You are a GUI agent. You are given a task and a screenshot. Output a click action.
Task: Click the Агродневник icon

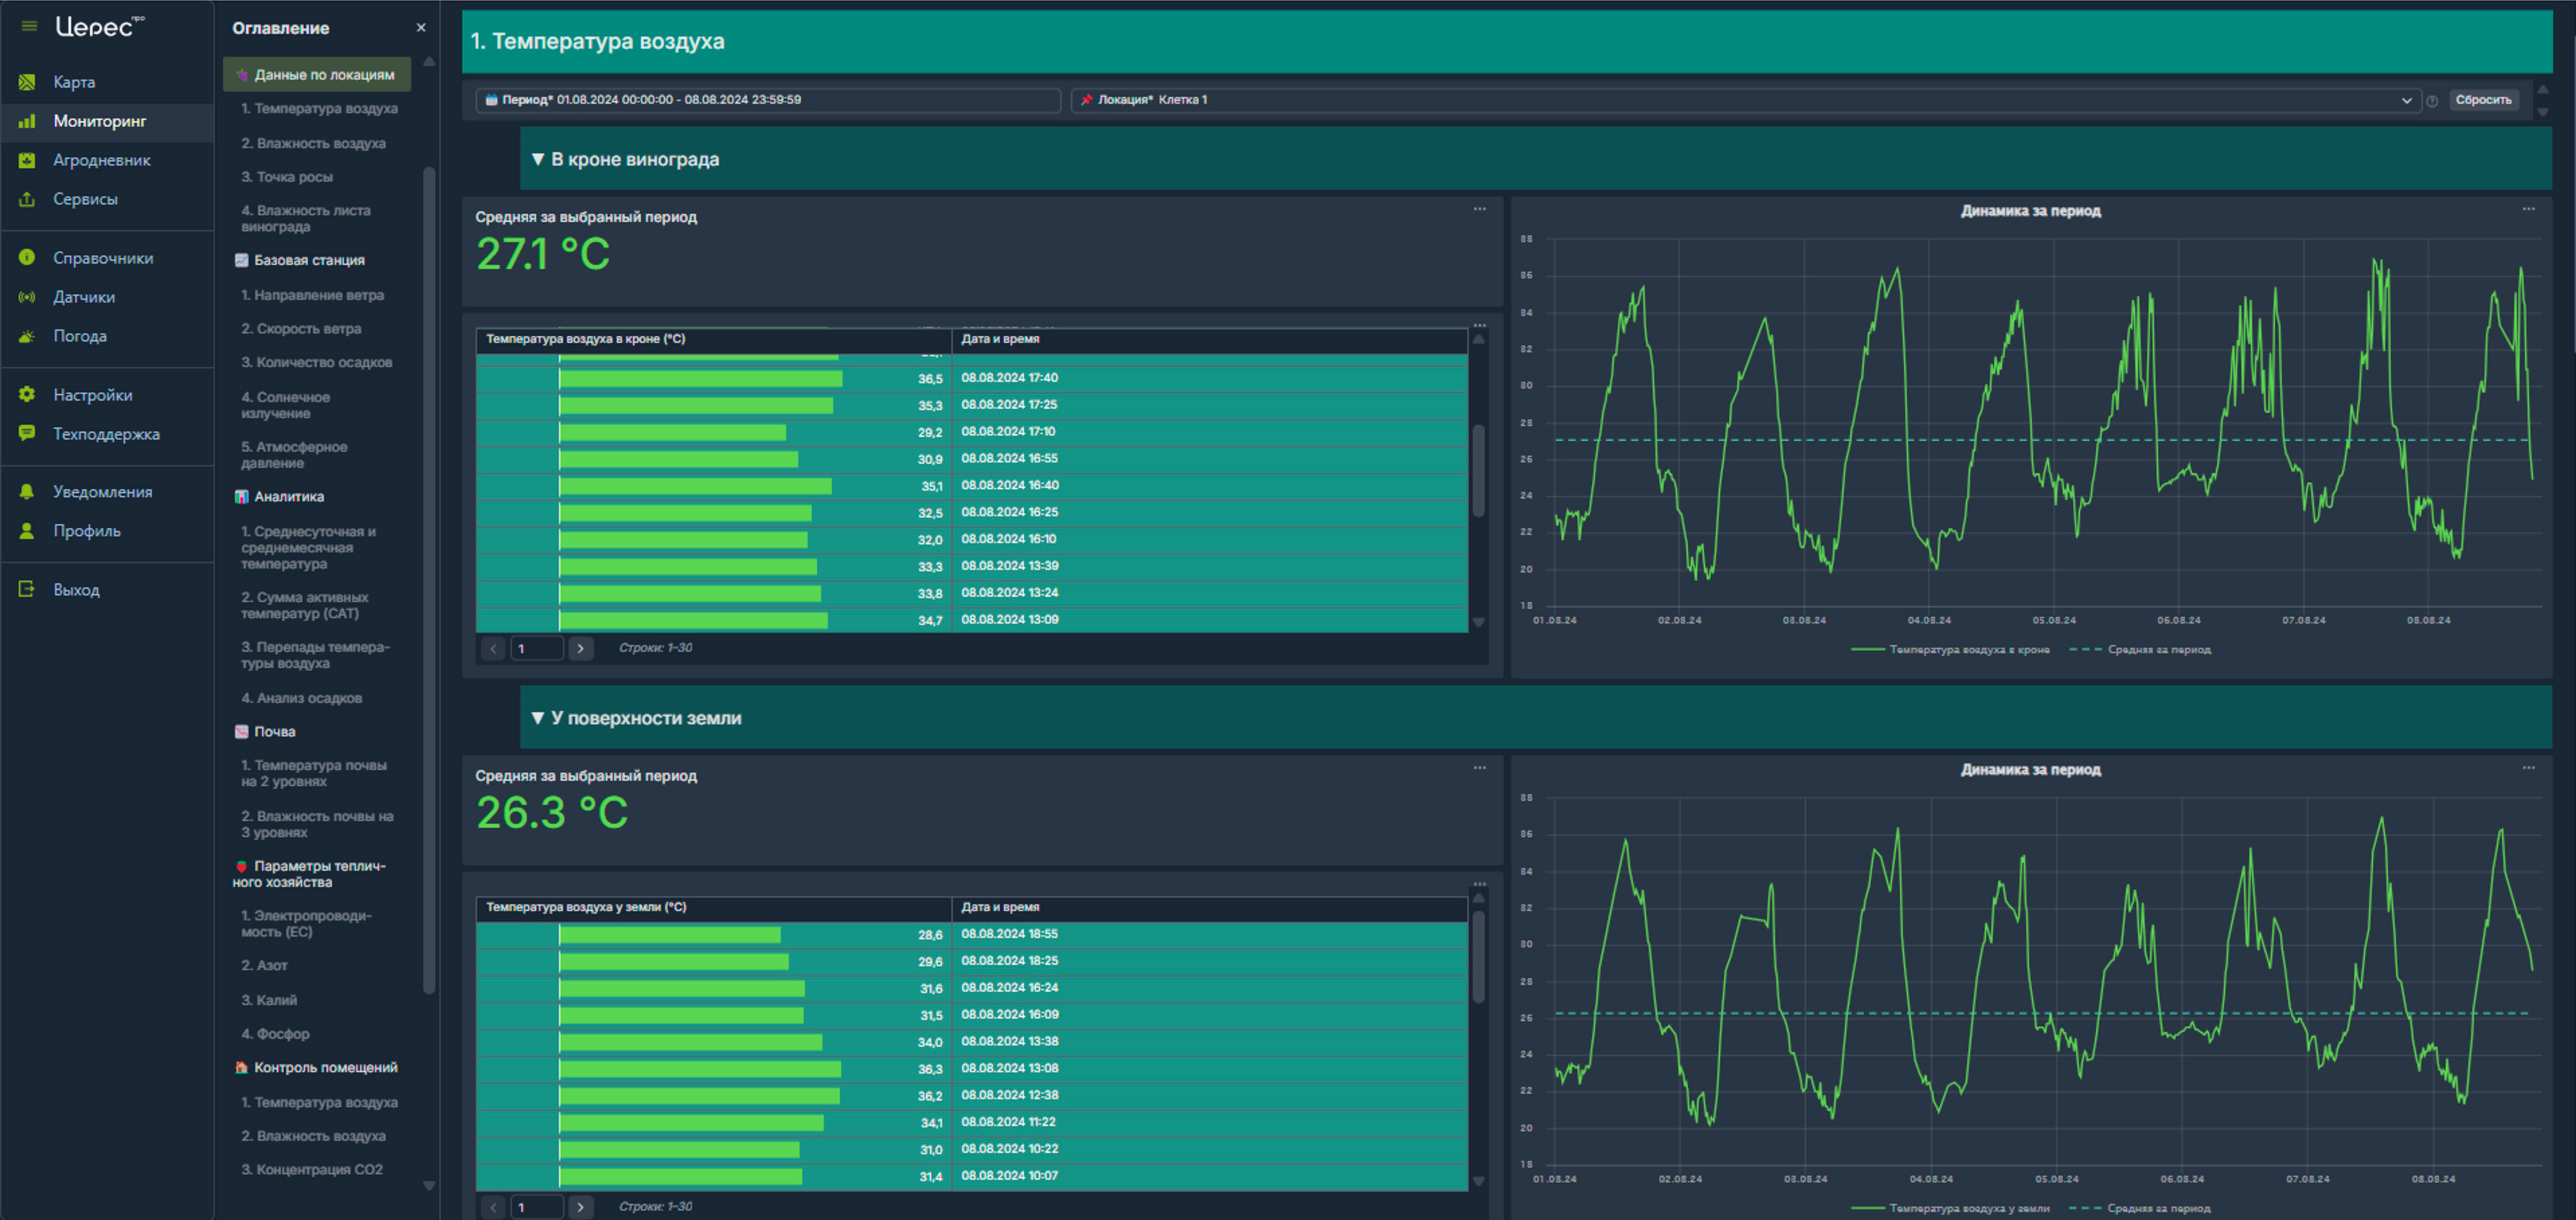(x=27, y=160)
